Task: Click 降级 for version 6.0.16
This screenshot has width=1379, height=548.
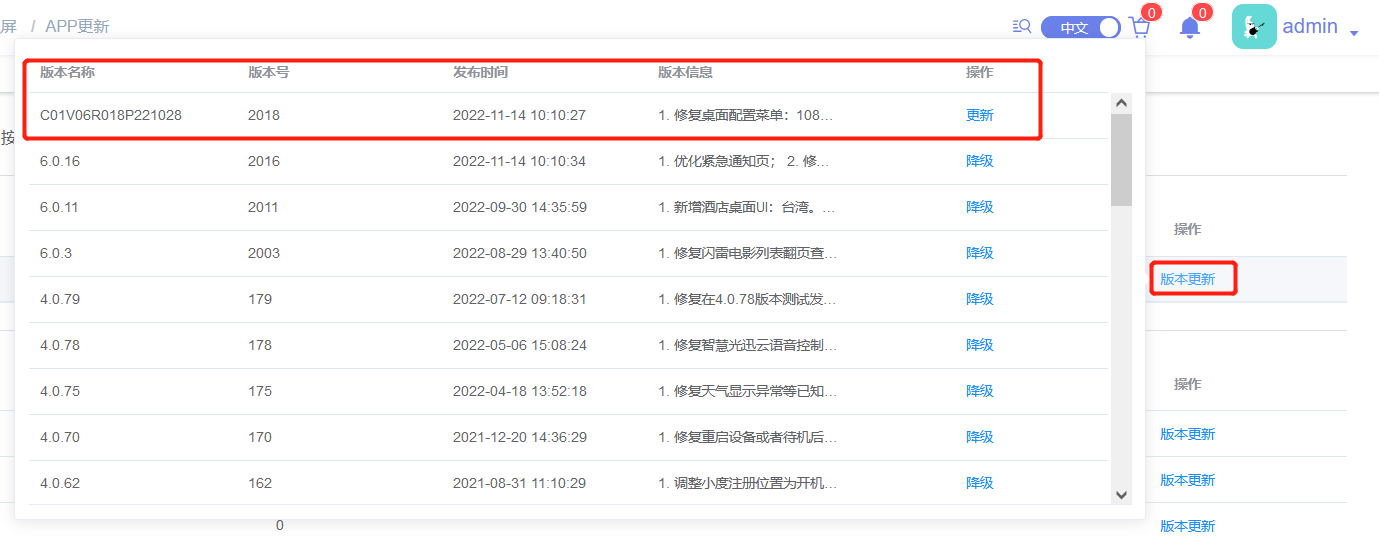Action: pos(979,161)
